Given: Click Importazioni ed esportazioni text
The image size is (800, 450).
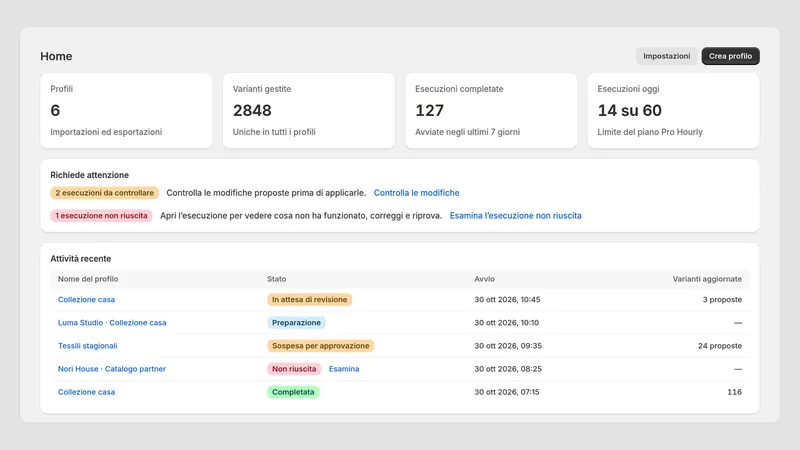Looking at the screenshot, I should (106, 132).
